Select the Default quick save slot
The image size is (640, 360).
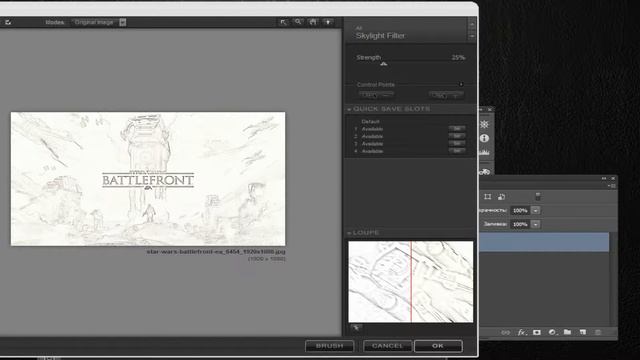tap(370, 122)
